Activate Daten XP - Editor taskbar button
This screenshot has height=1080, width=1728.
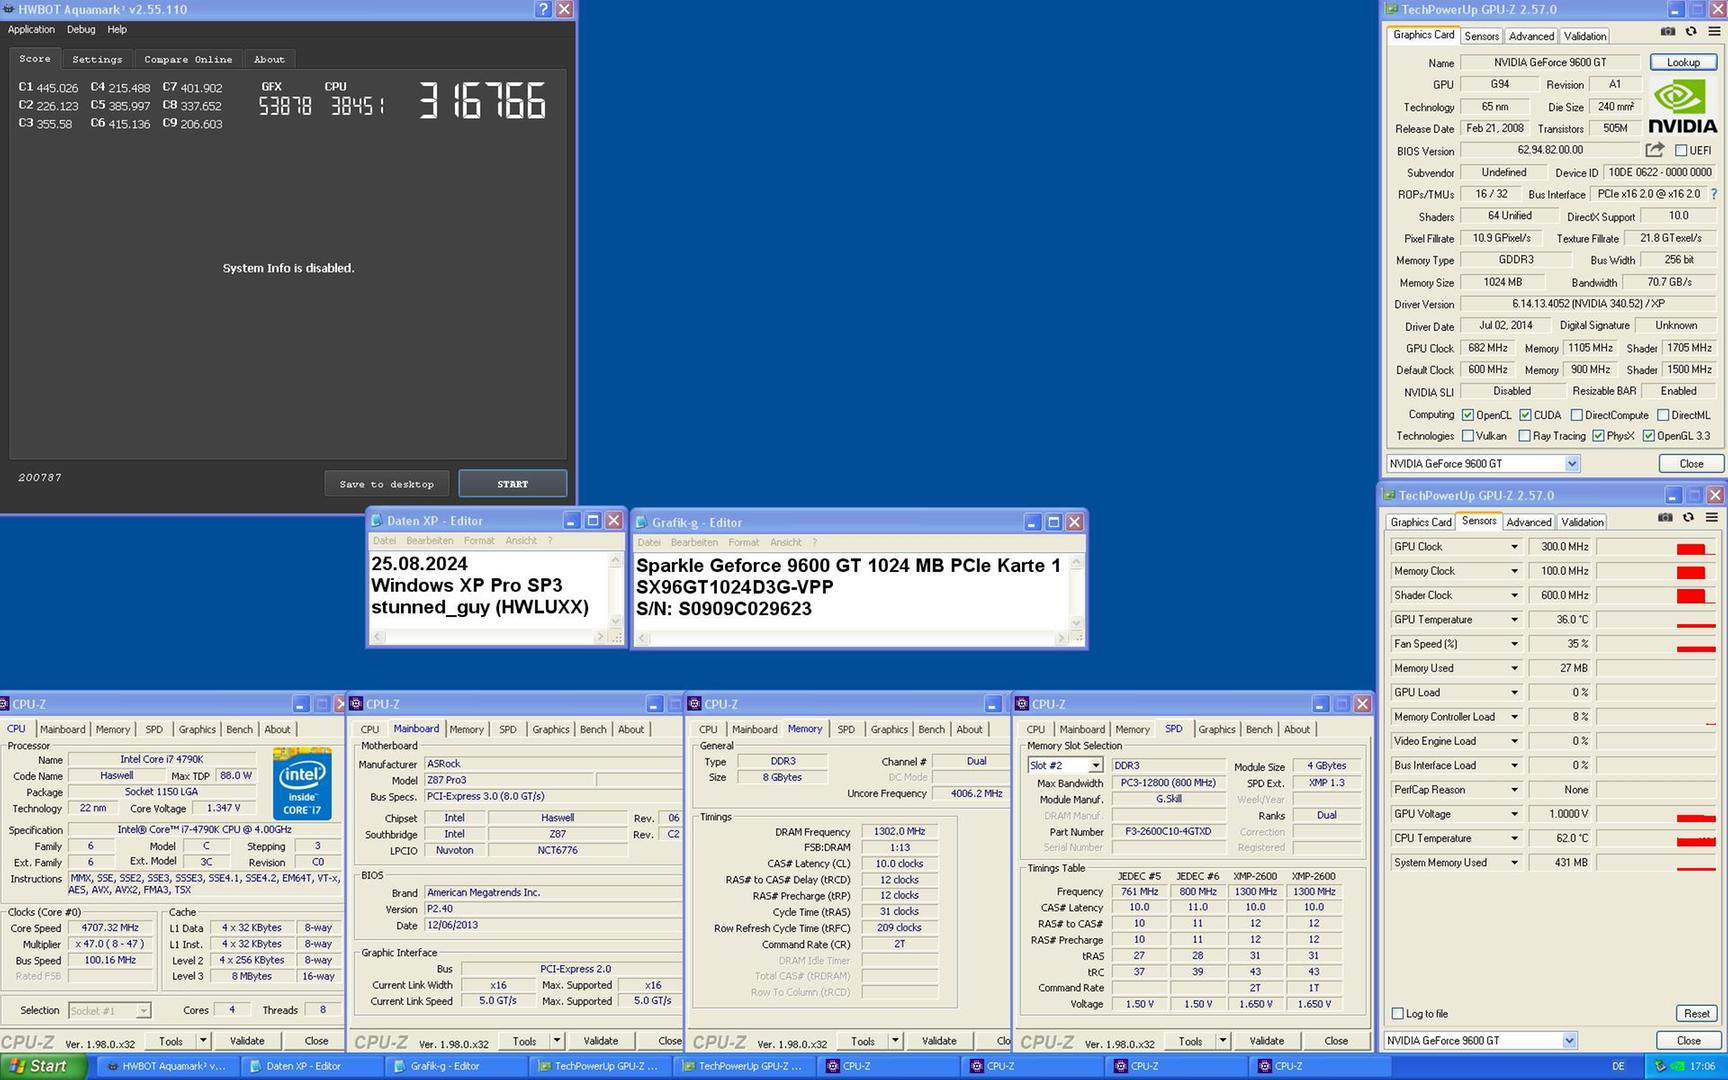click(x=312, y=1066)
